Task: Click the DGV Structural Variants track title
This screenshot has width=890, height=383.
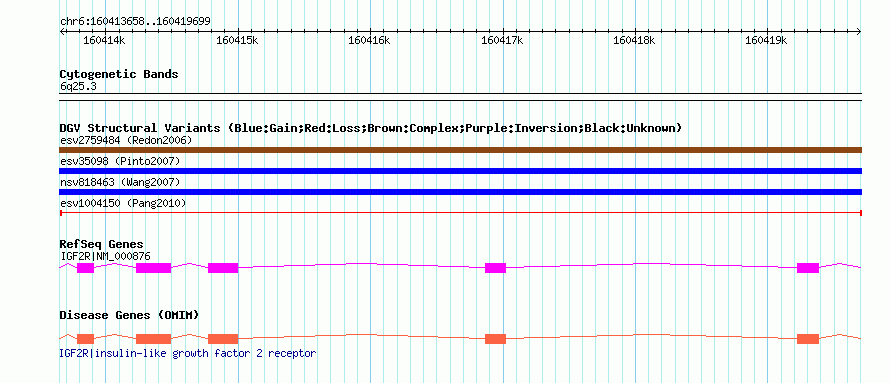Action: coord(371,128)
